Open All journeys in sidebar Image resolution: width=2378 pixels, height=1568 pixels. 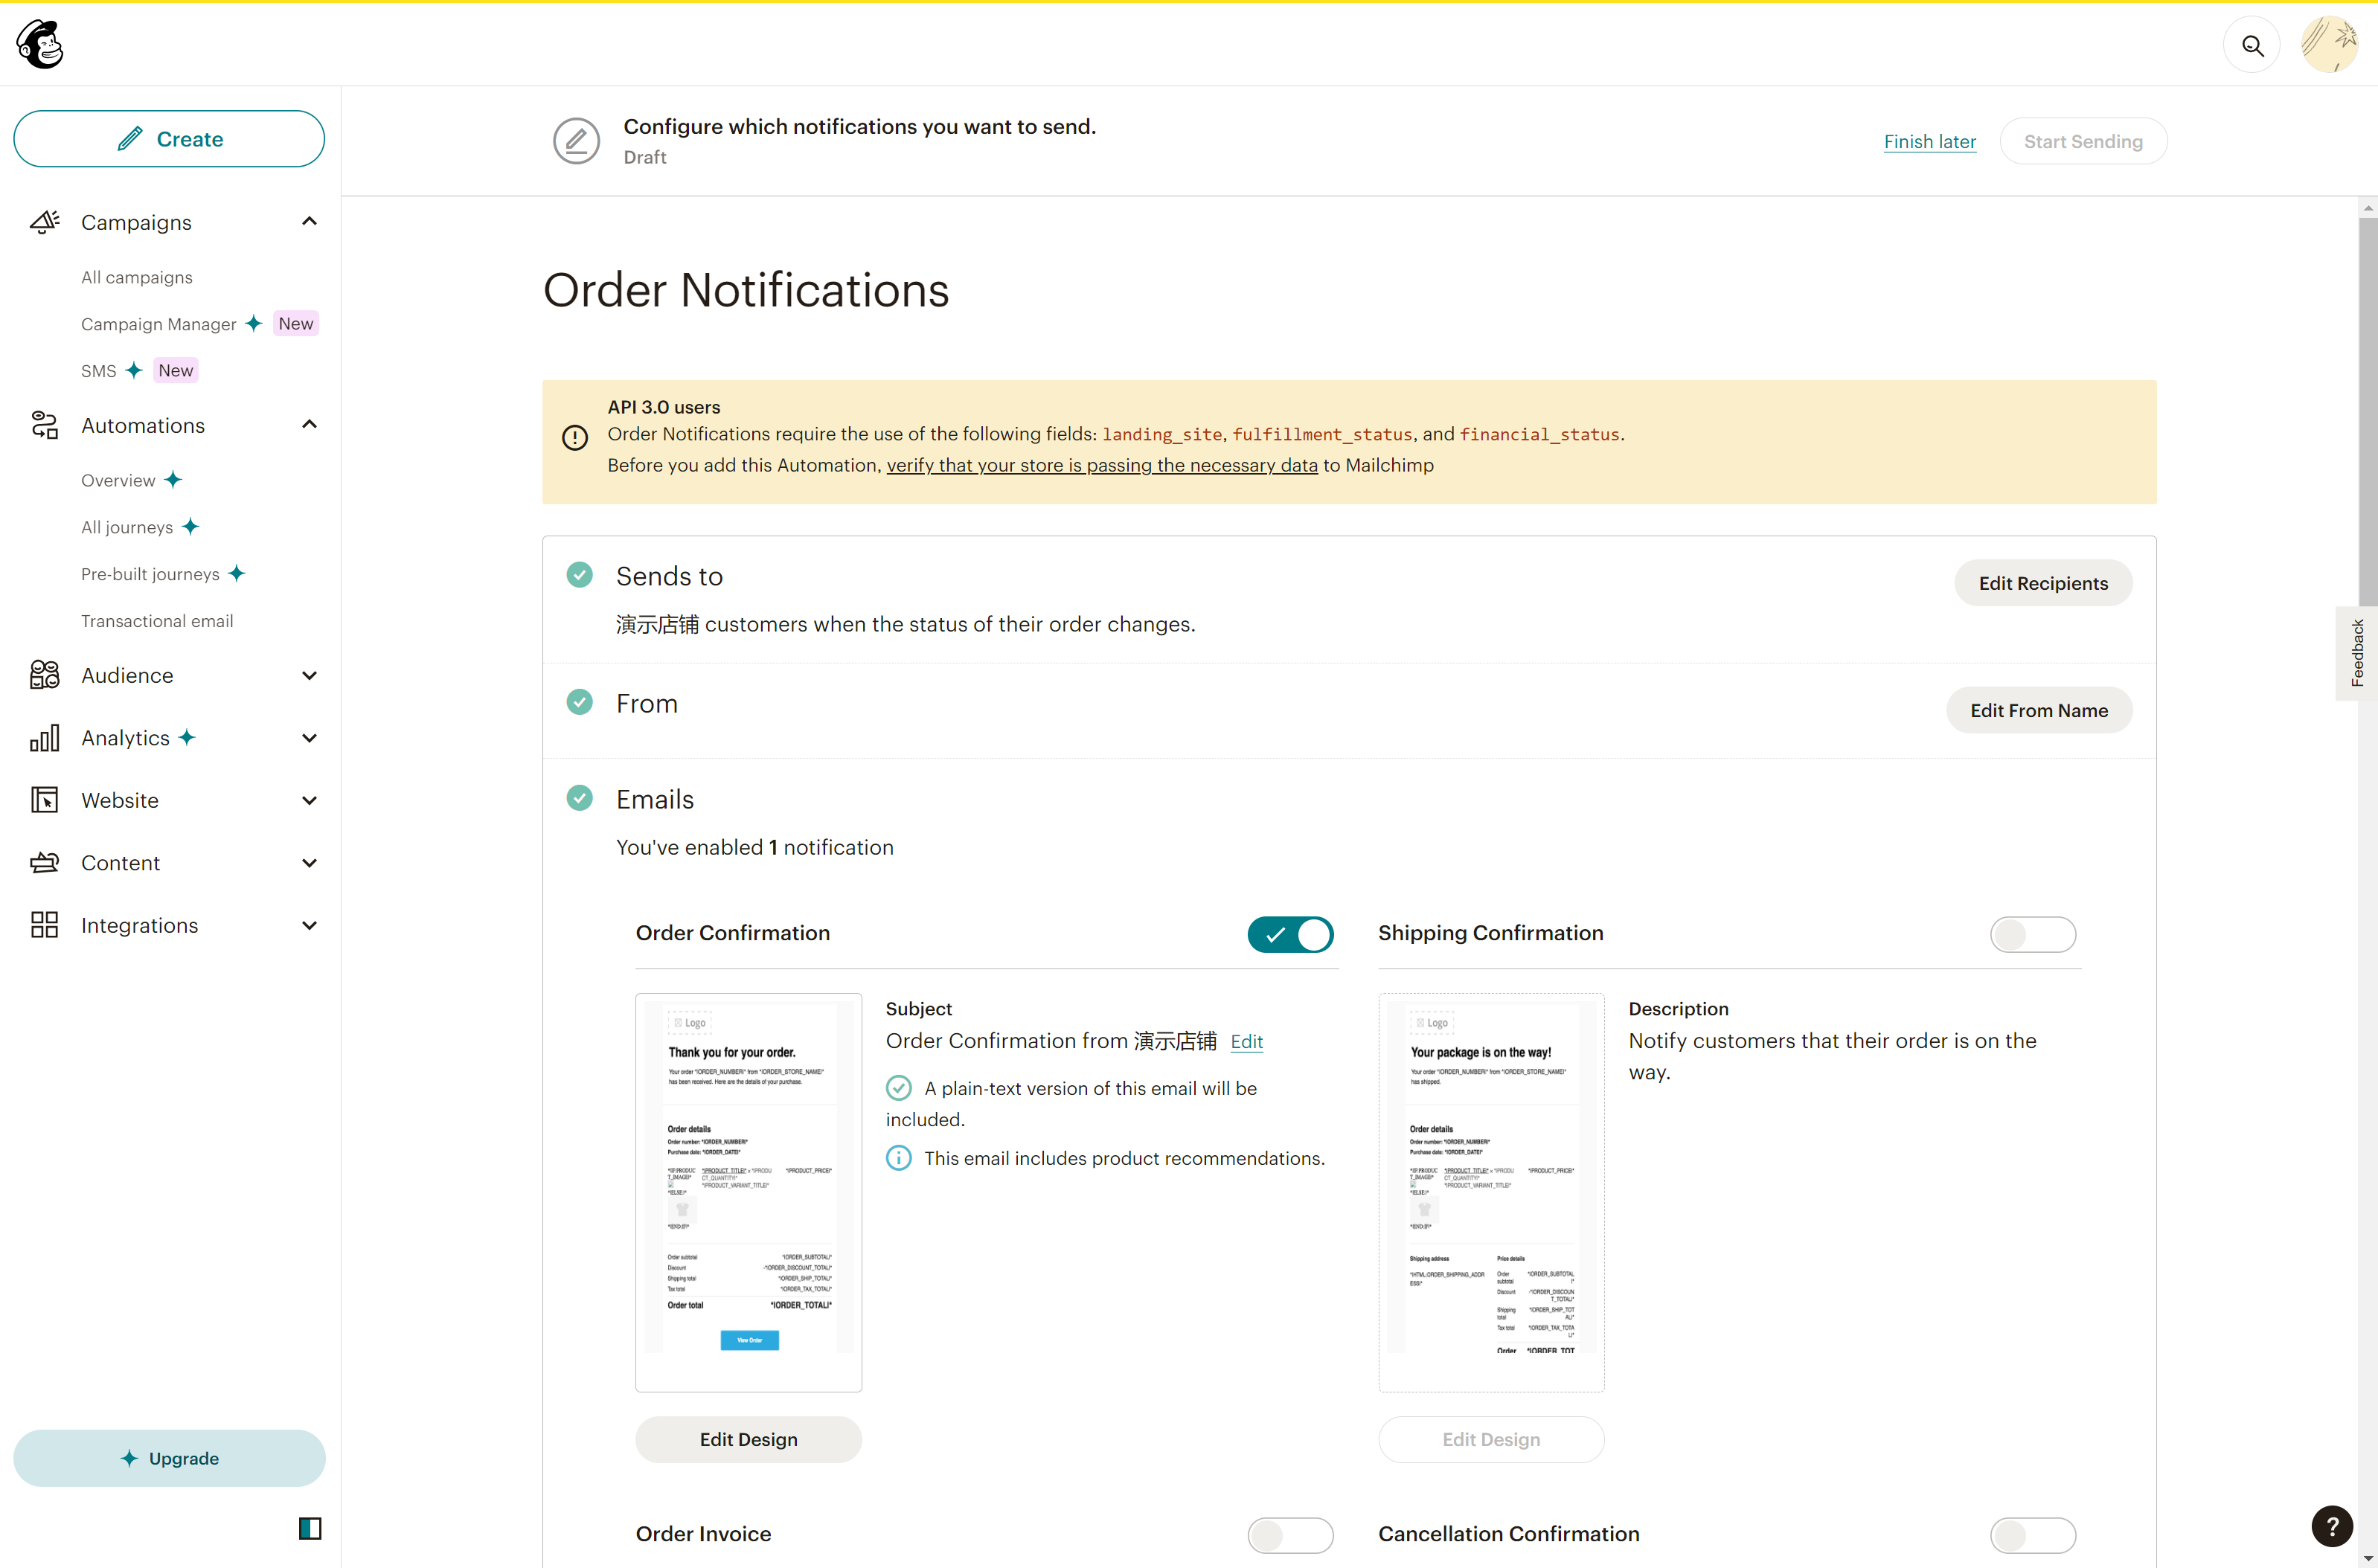pos(127,527)
